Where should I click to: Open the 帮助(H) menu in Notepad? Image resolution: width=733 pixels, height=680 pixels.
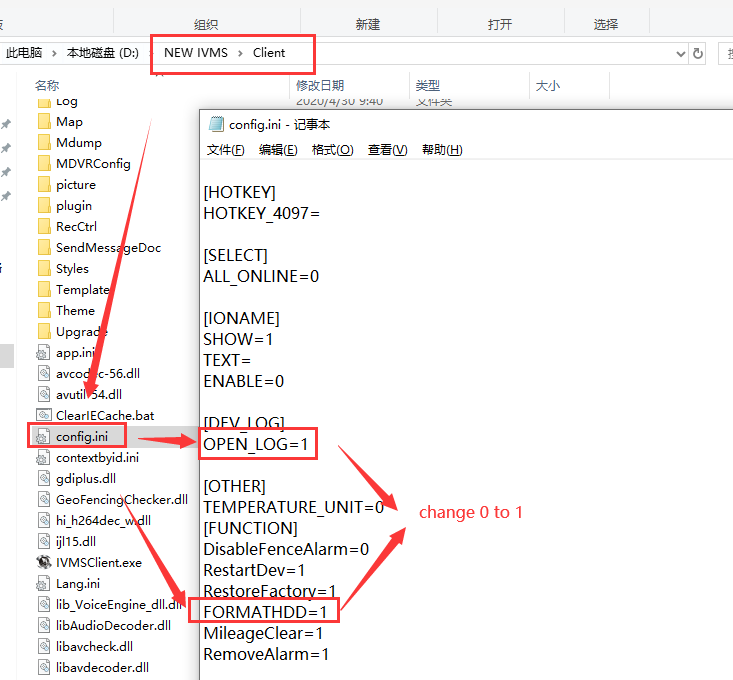click(x=442, y=150)
